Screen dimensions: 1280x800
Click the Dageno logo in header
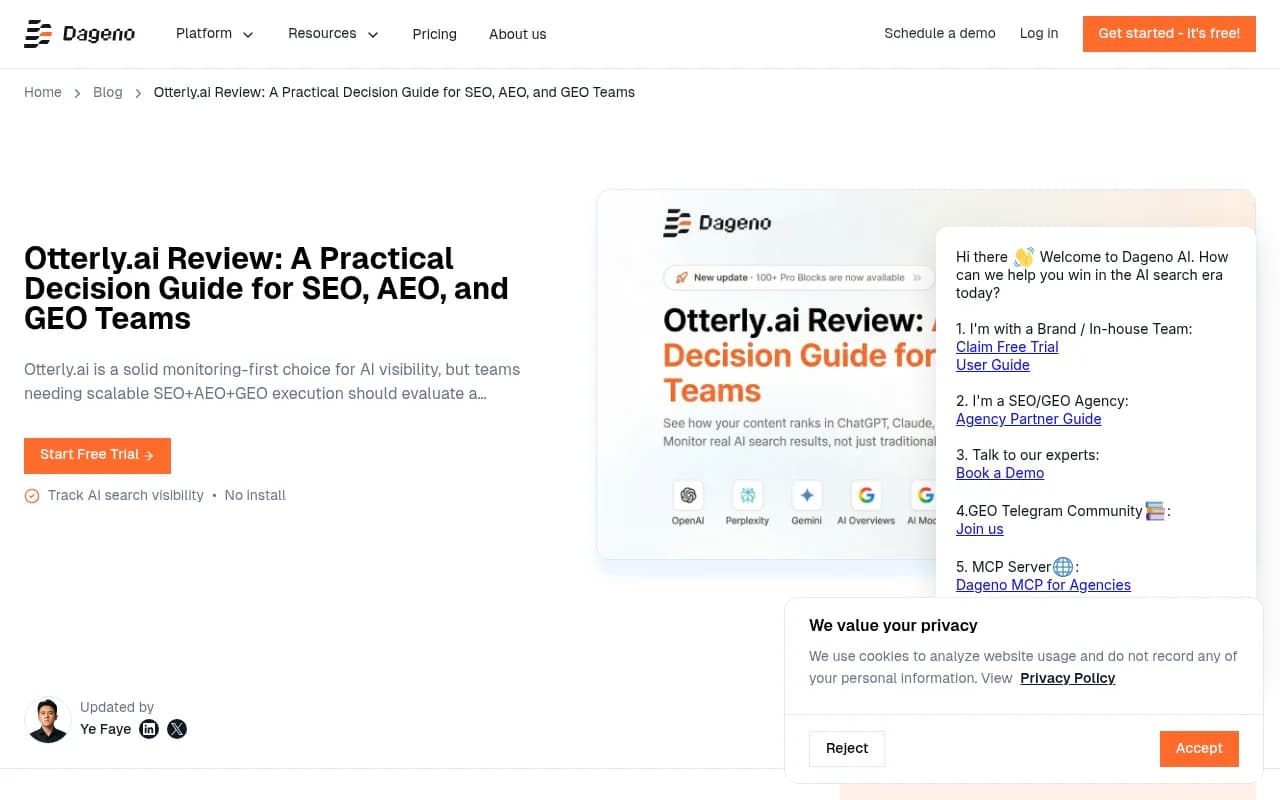(x=79, y=34)
